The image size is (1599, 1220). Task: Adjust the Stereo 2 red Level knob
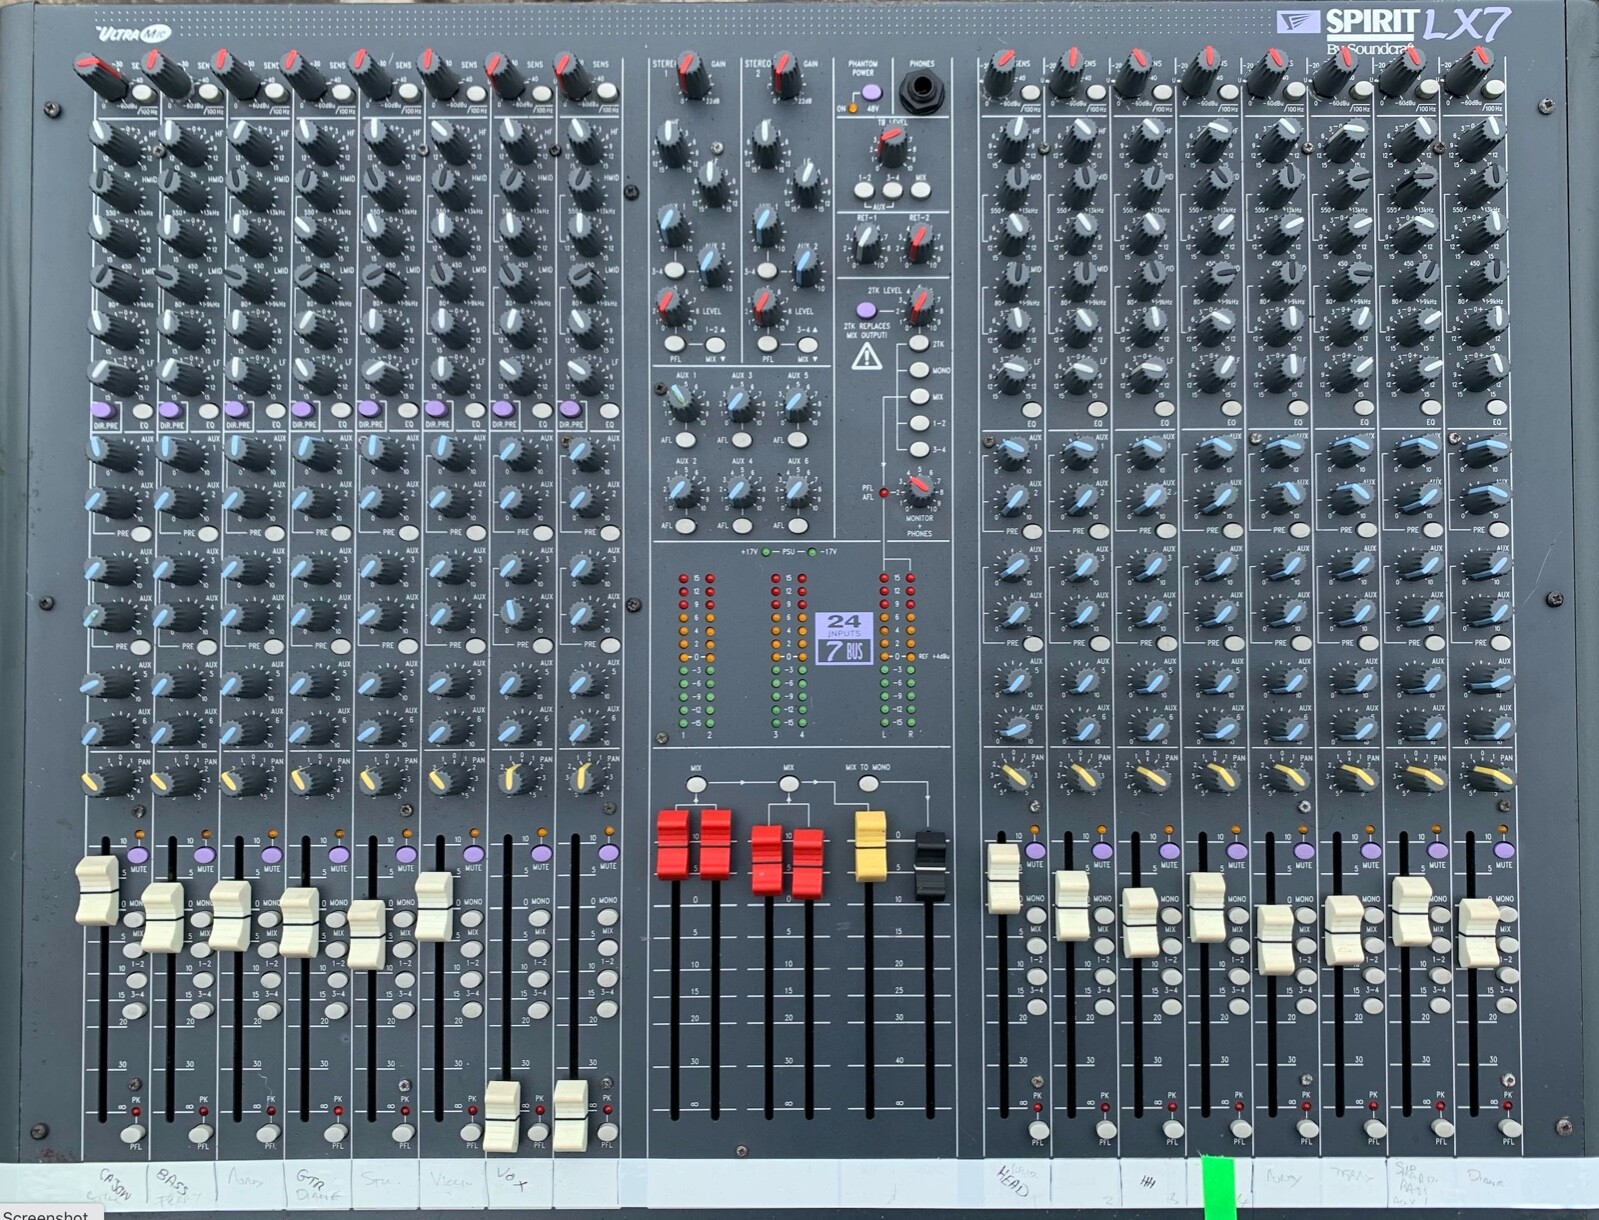point(765,306)
